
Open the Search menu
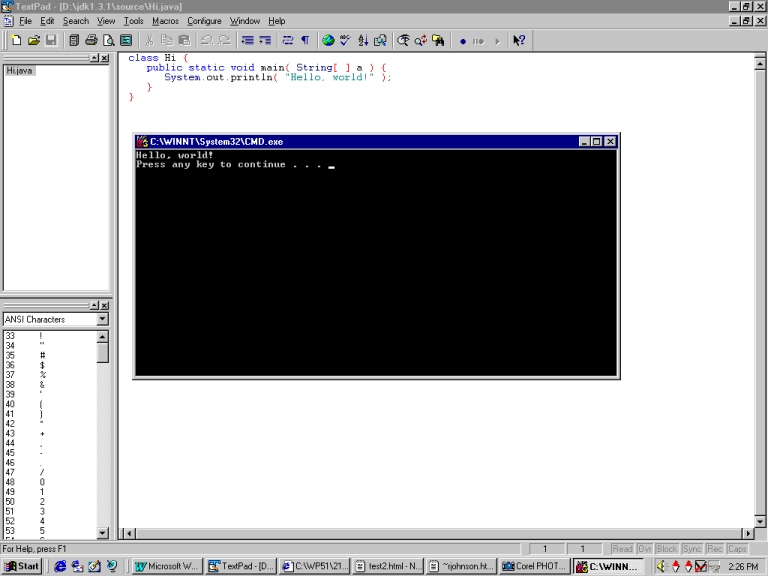point(76,21)
